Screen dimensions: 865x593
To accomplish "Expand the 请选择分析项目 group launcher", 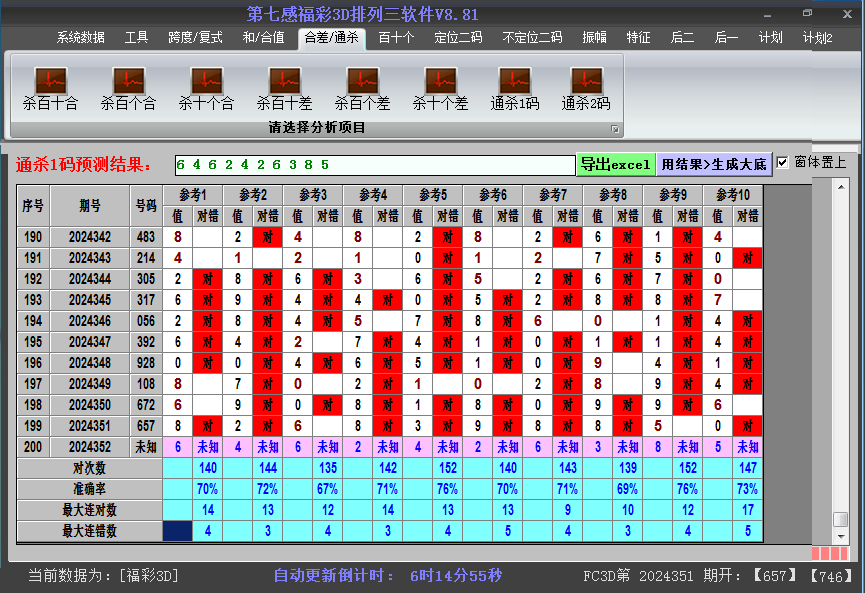I will (x=615, y=129).
